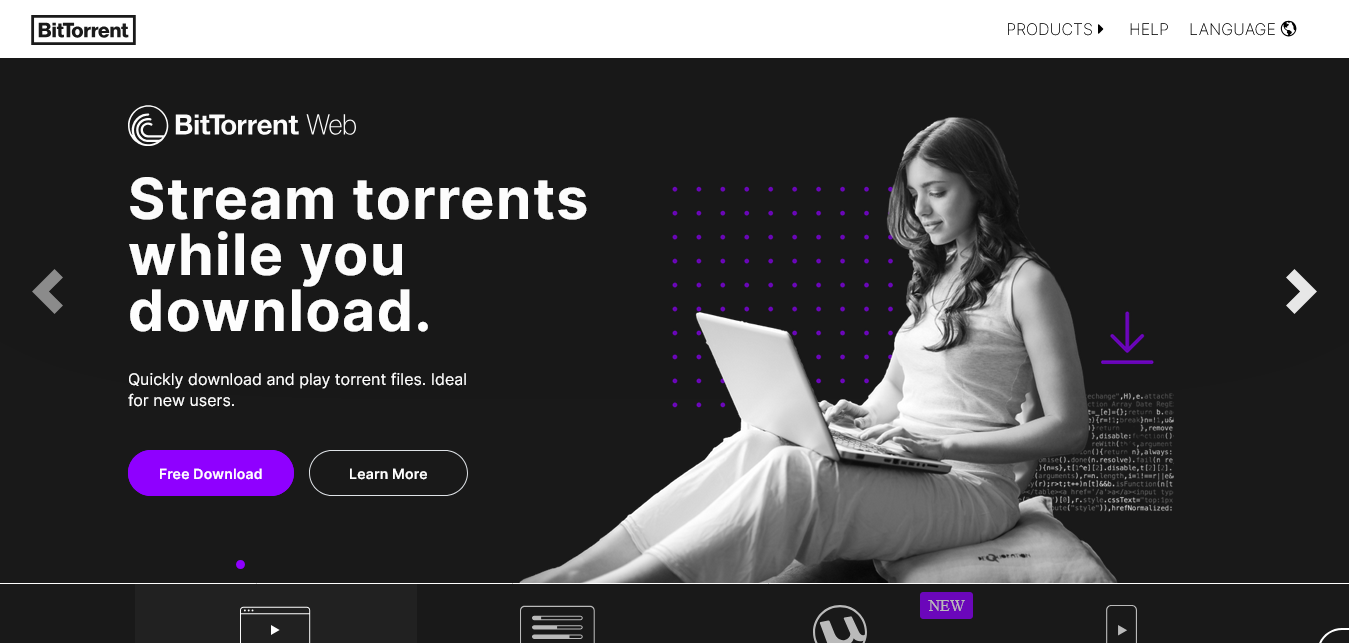Viewport: 1349px width, 643px height.
Task: Click the purple NEW badge
Action: 946,606
